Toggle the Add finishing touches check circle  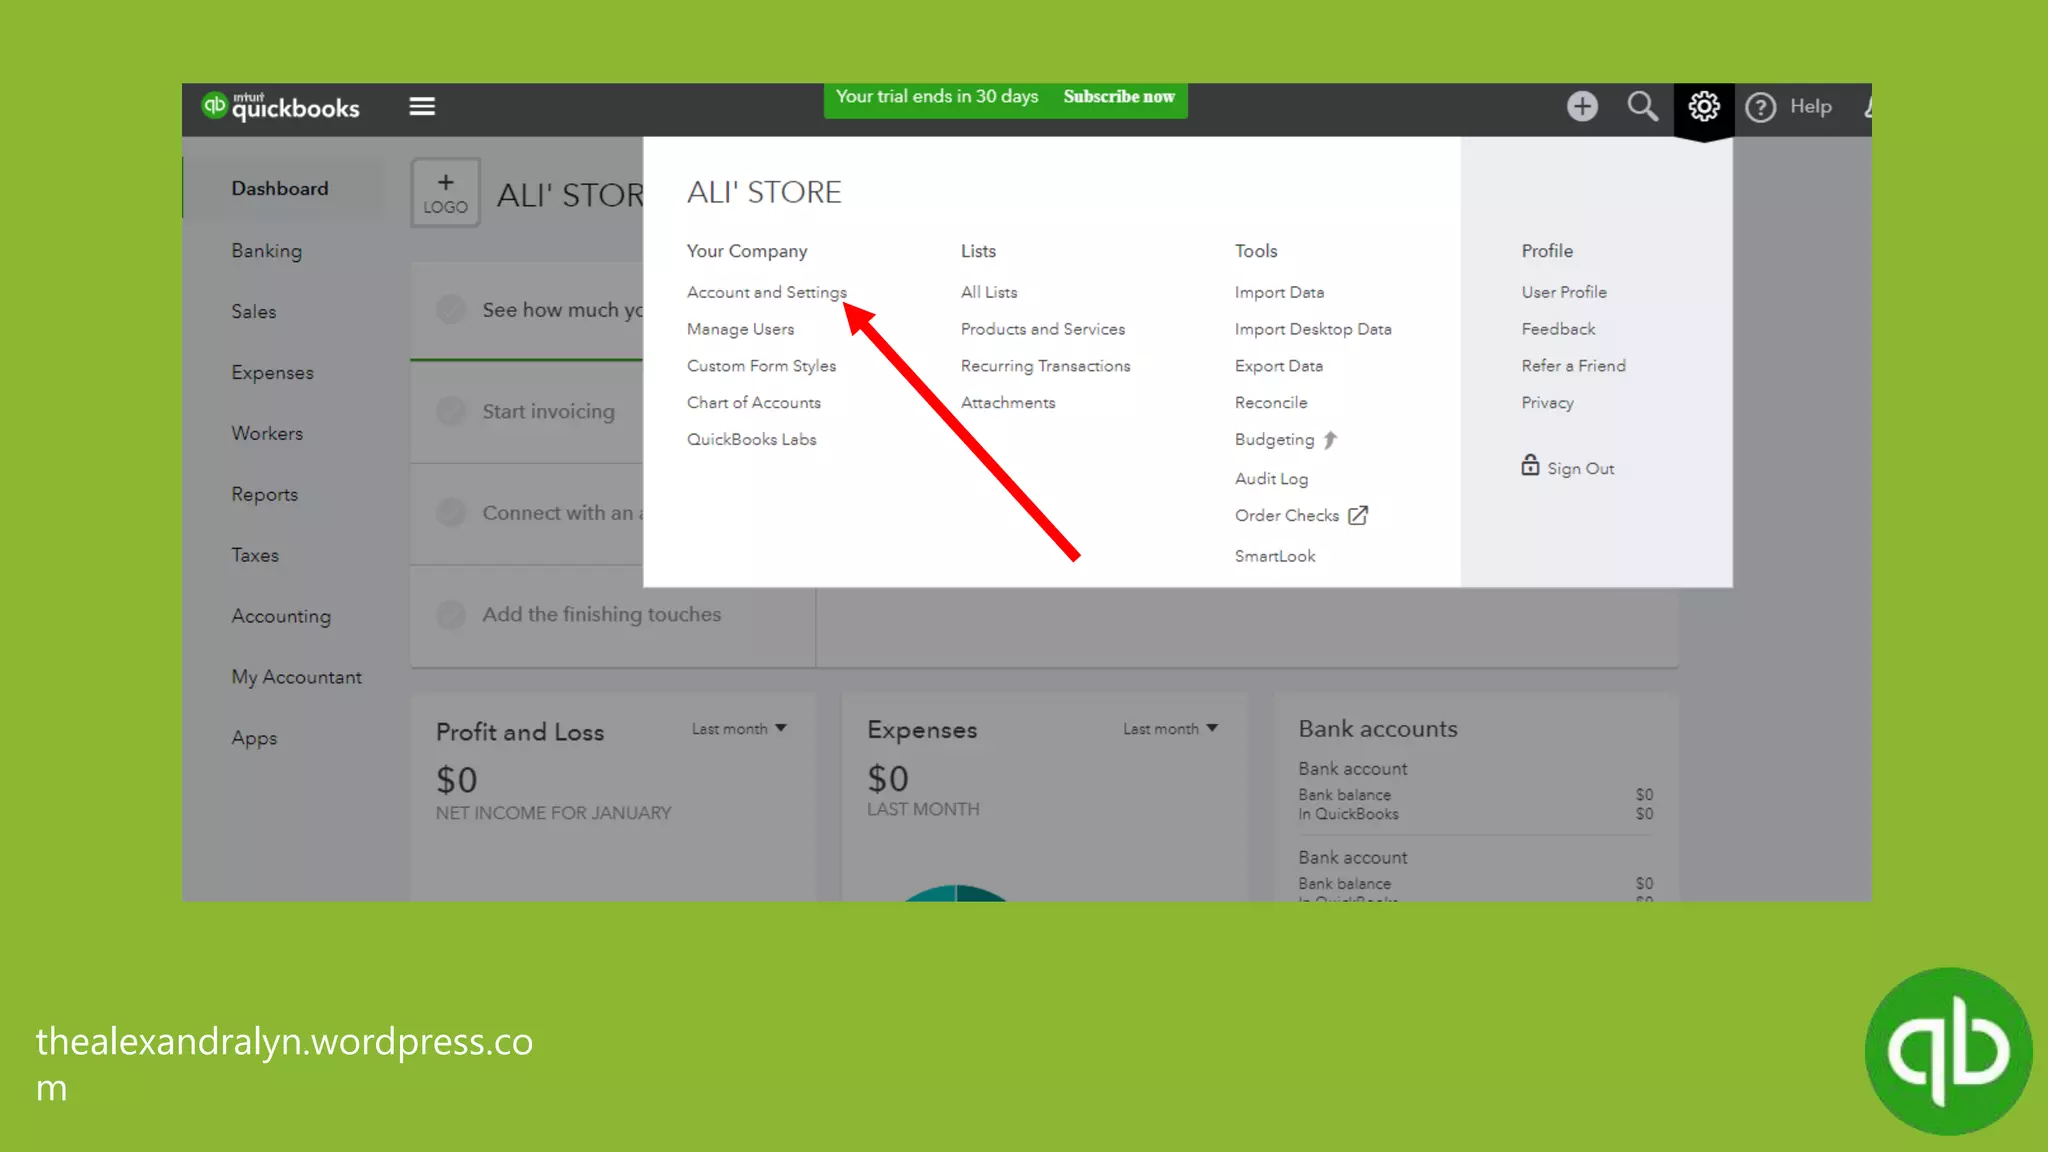pos(451,614)
